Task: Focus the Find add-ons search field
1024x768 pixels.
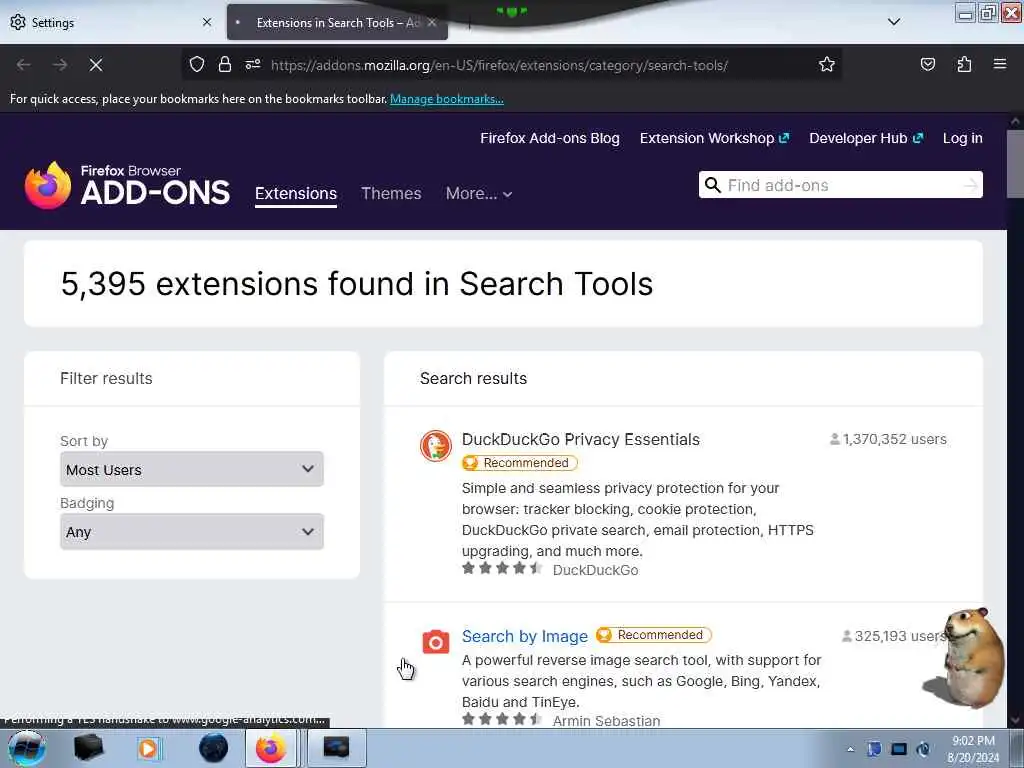Action: tap(840, 185)
